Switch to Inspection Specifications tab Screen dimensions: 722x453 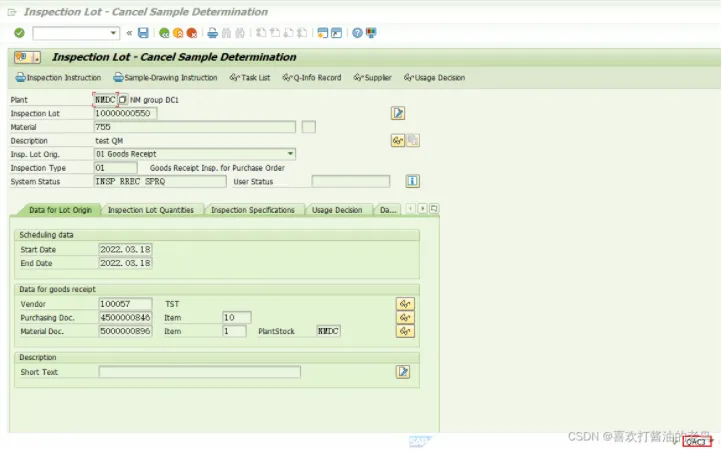pos(253,210)
